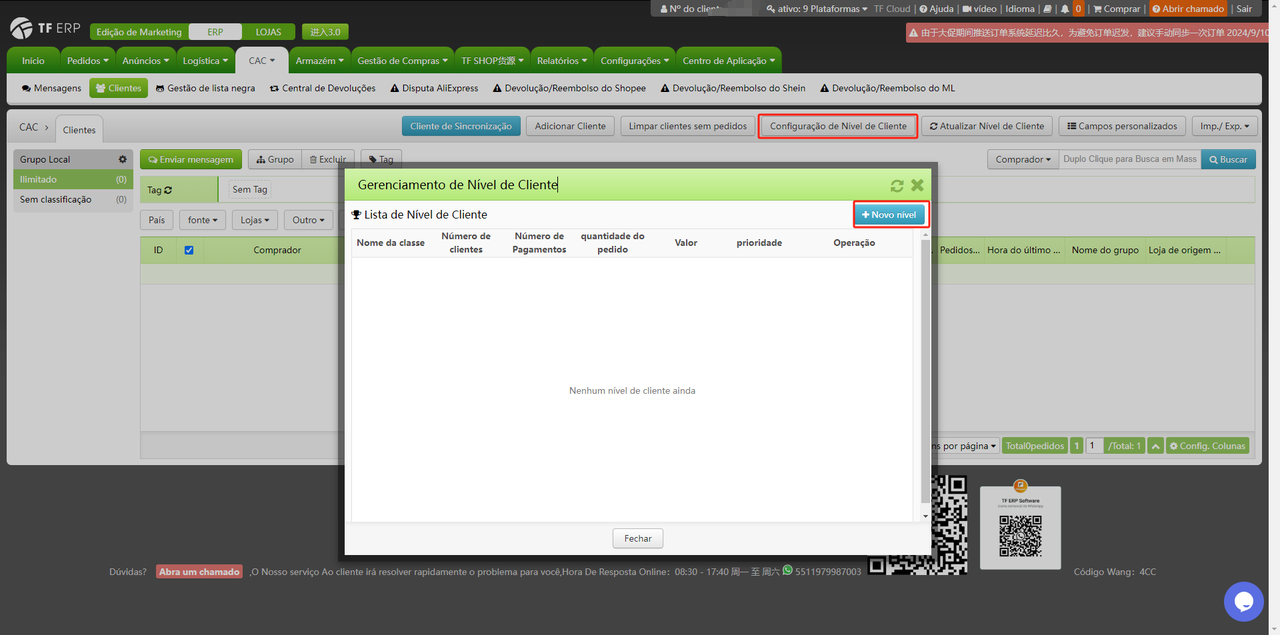Click the Excluir trash button
This screenshot has height=635, width=1280.
click(x=328, y=158)
